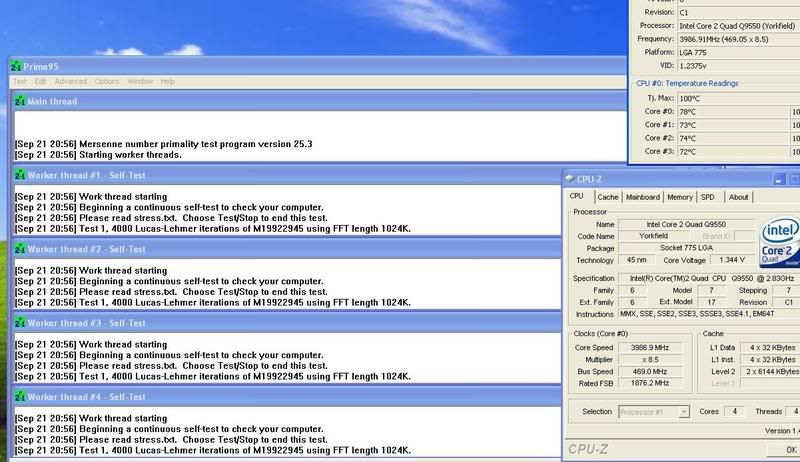Click the Tj. Max value 100°C
Viewport: 800px width, 462px height.
pyautogui.click(x=739, y=98)
